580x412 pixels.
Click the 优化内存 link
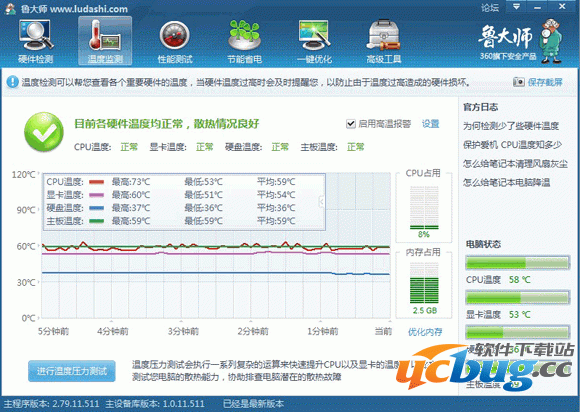coord(425,332)
